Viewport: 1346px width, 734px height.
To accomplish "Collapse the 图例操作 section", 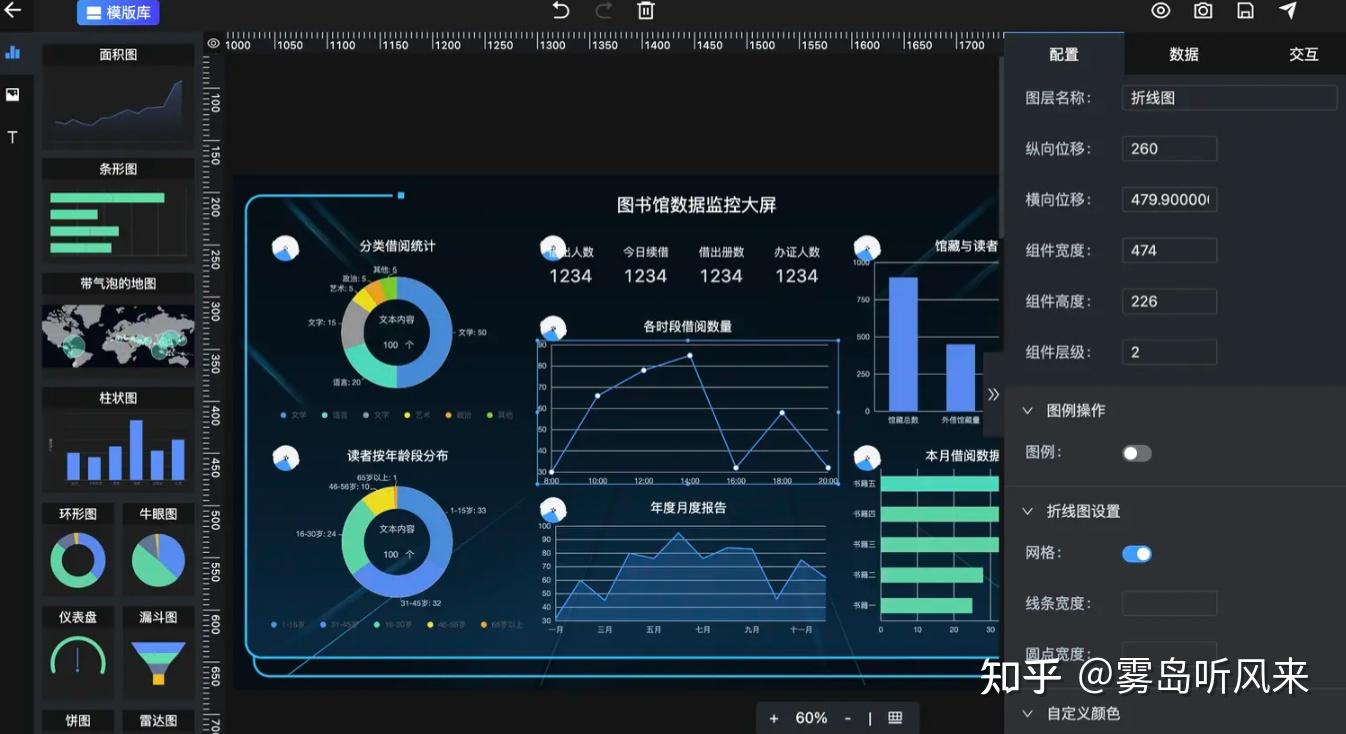I will (1027, 410).
